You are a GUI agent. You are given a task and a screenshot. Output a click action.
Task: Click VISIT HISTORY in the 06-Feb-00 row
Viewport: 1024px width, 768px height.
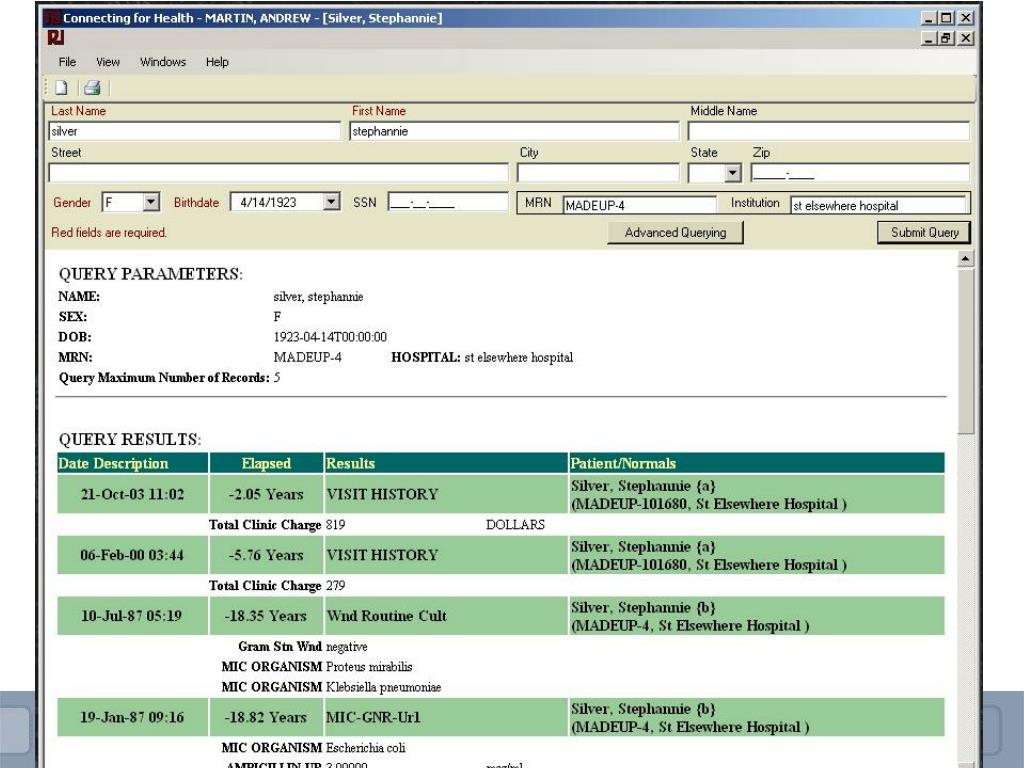tap(382, 555)
